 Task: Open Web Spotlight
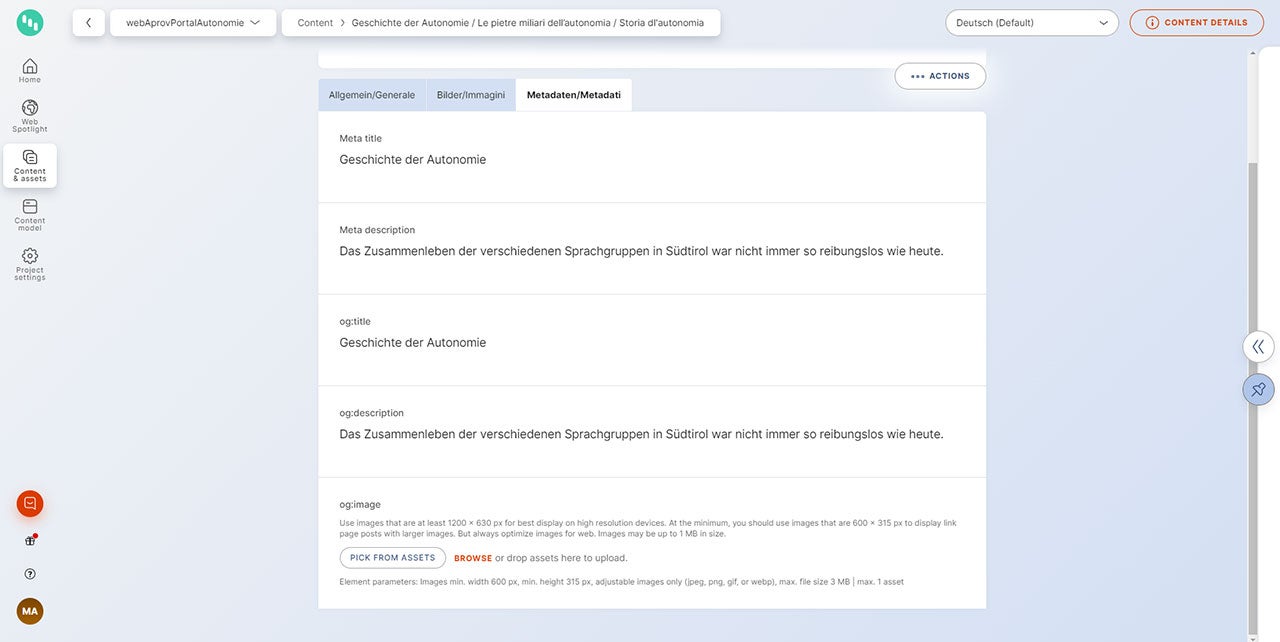[x=30, y=115]
